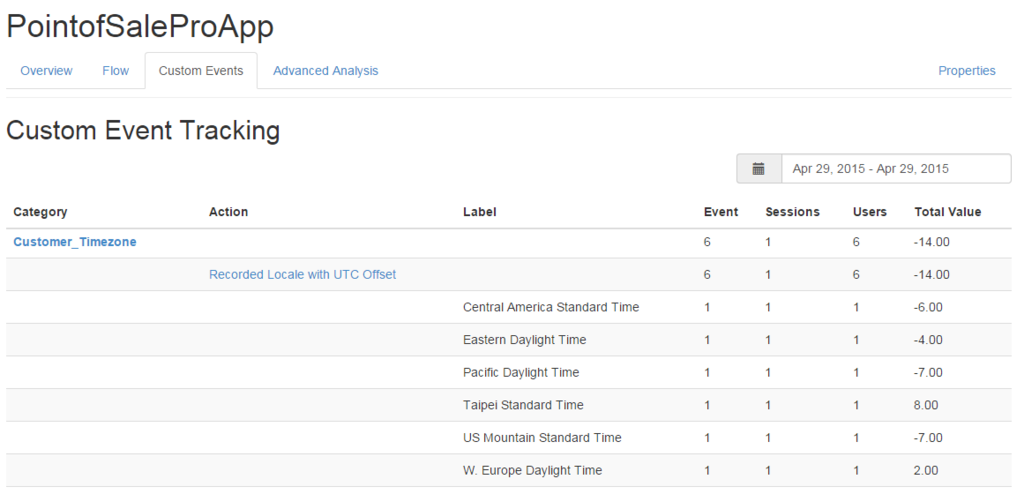Click the Category column header
This screenshot has height=494, width=1024.
coord(40,212)
